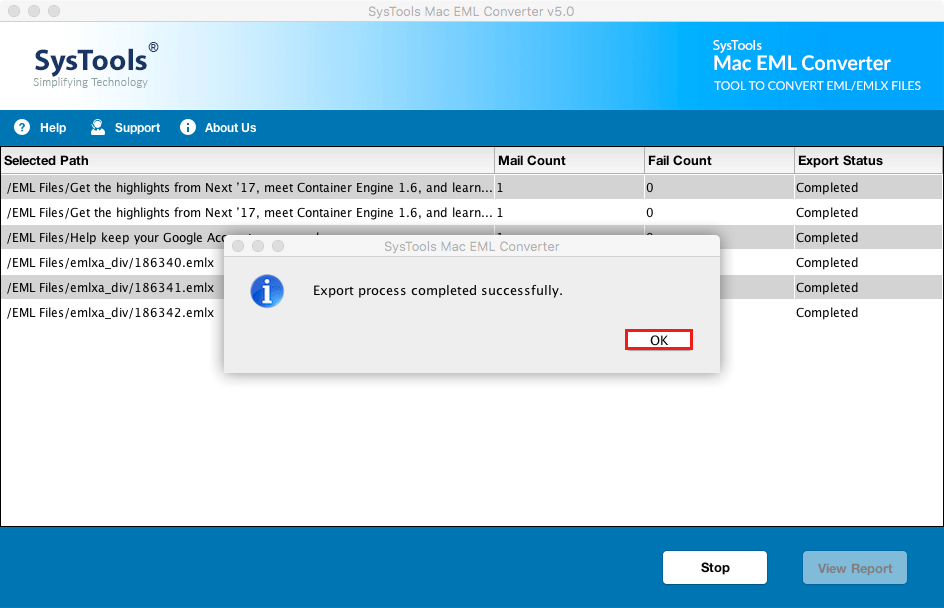Click the Mail Count column header
The image size is (944, 608).
[570, 161]
